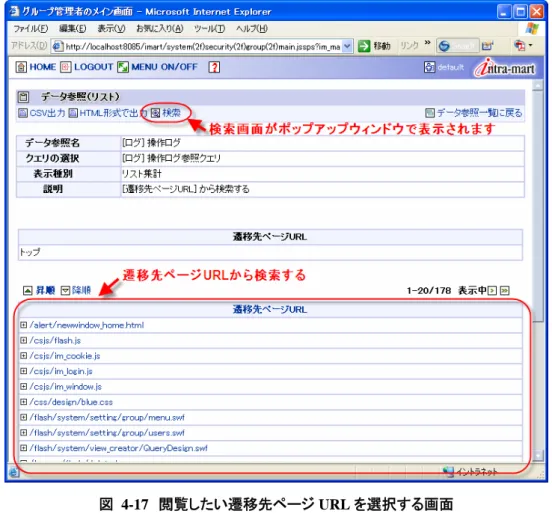This screenshot has width=552, height=514.
Task: Click the データ参照(リスト) title icon
Action: (x=23, y=97)
